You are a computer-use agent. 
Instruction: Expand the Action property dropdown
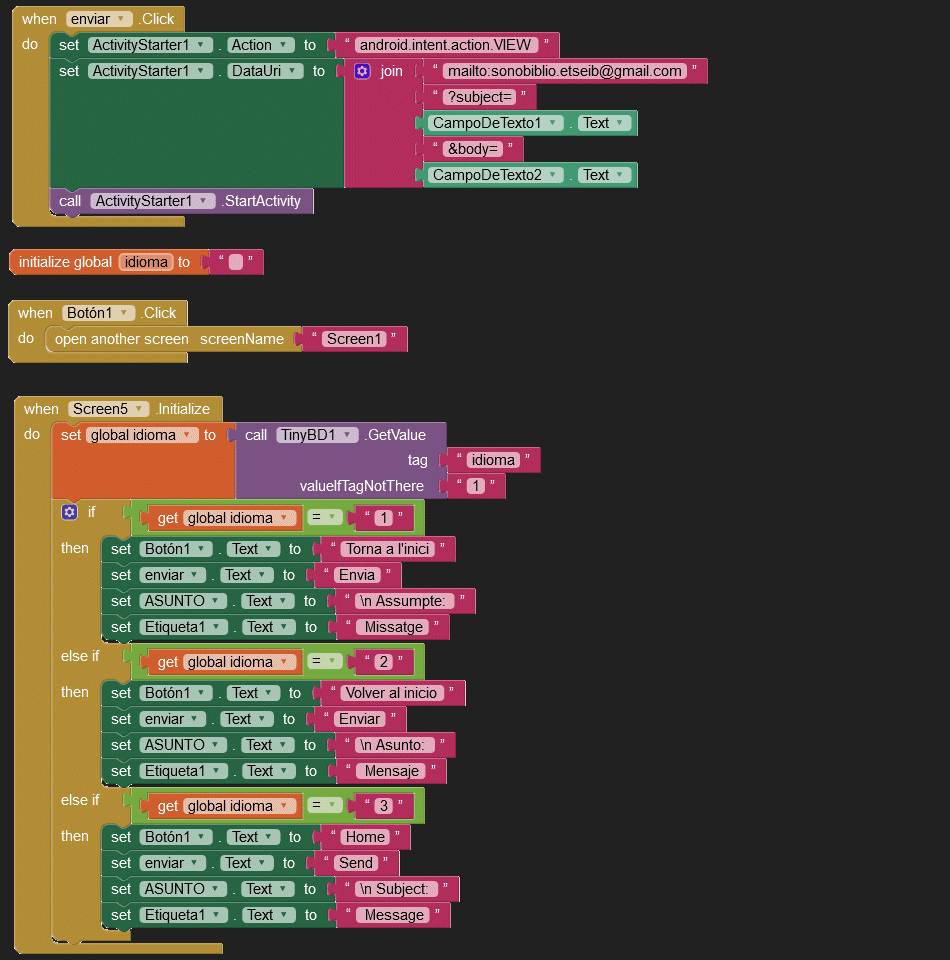tap(285, 45)
